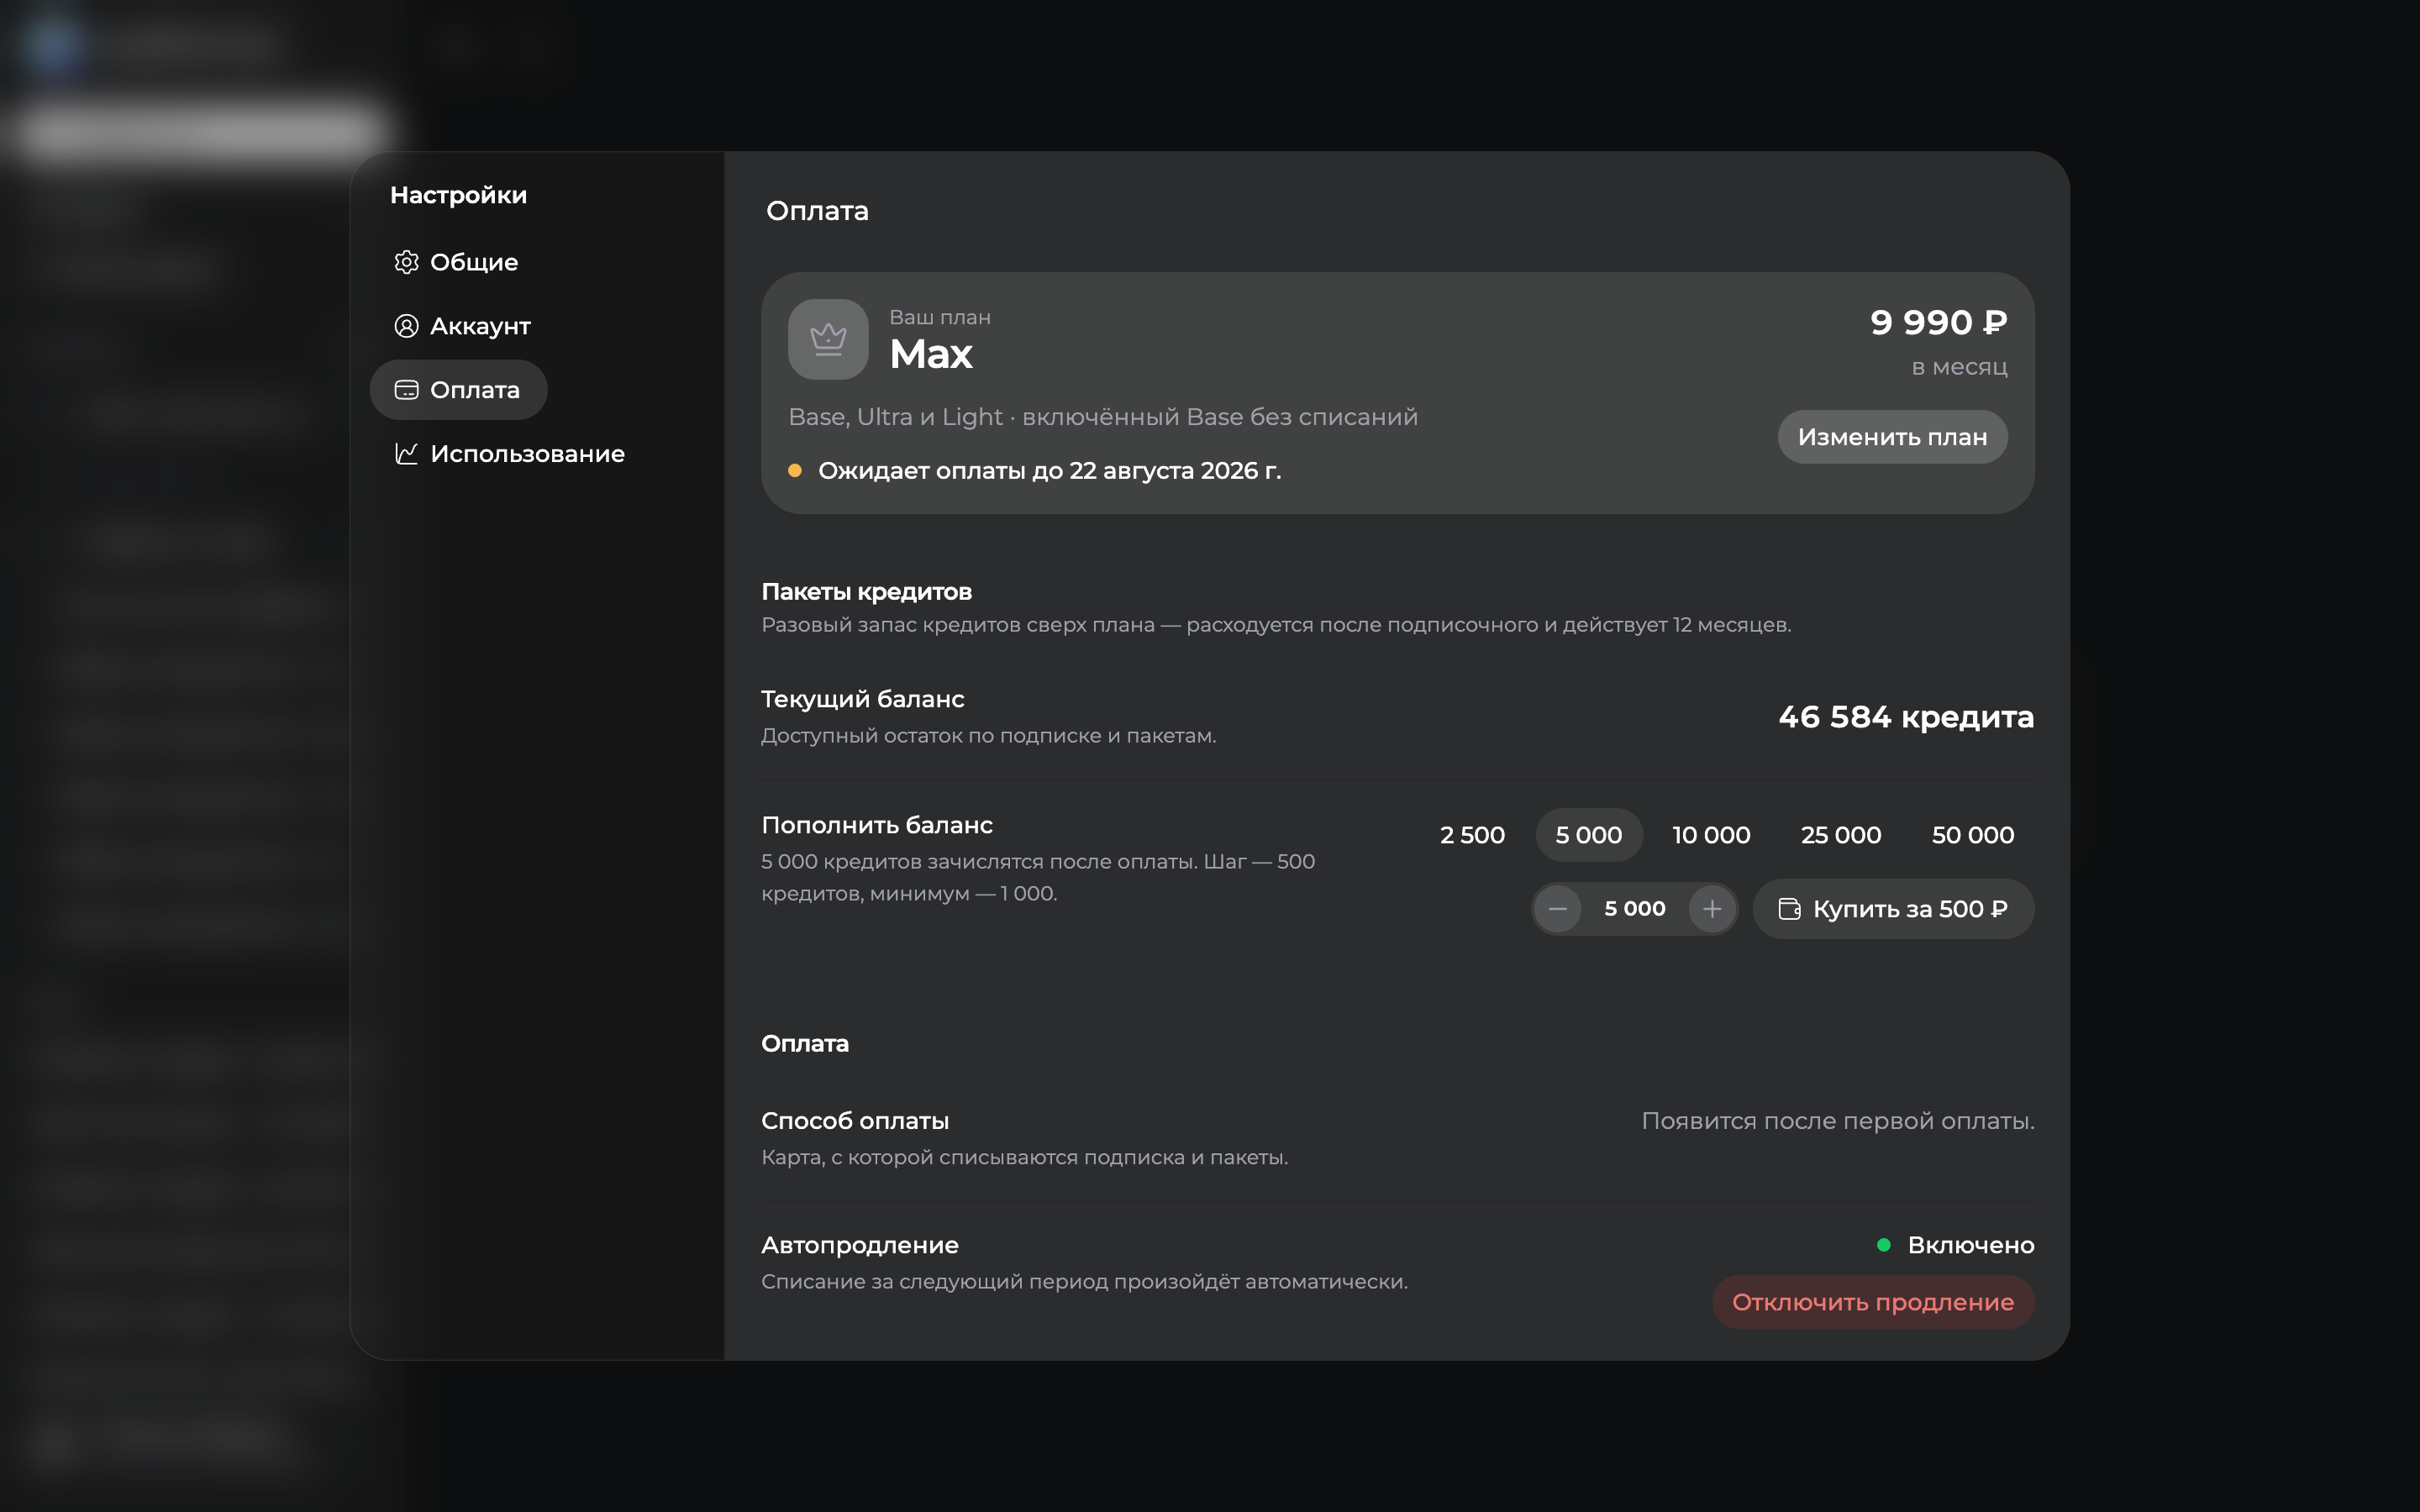The image size is (2420, 1512).
Task: Choose the 2 500 credits preset
Action: click(x=1472, y=835)
